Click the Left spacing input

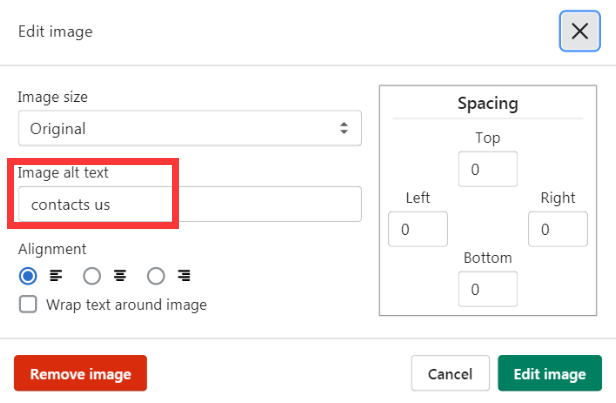click(x=417, y=229)
